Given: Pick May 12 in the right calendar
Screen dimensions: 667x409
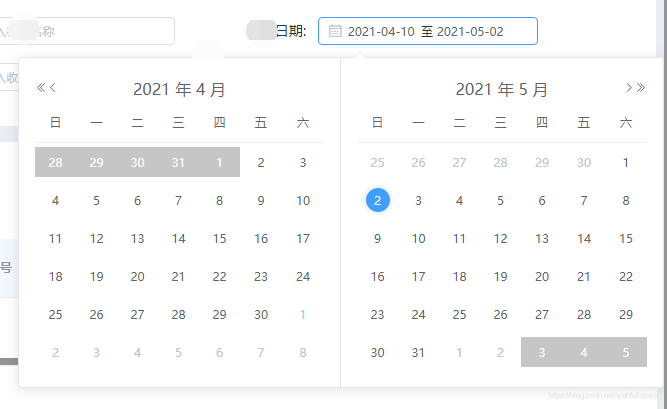Looking at the screenshot, I should pyautogui.click(x=501, y=238).
